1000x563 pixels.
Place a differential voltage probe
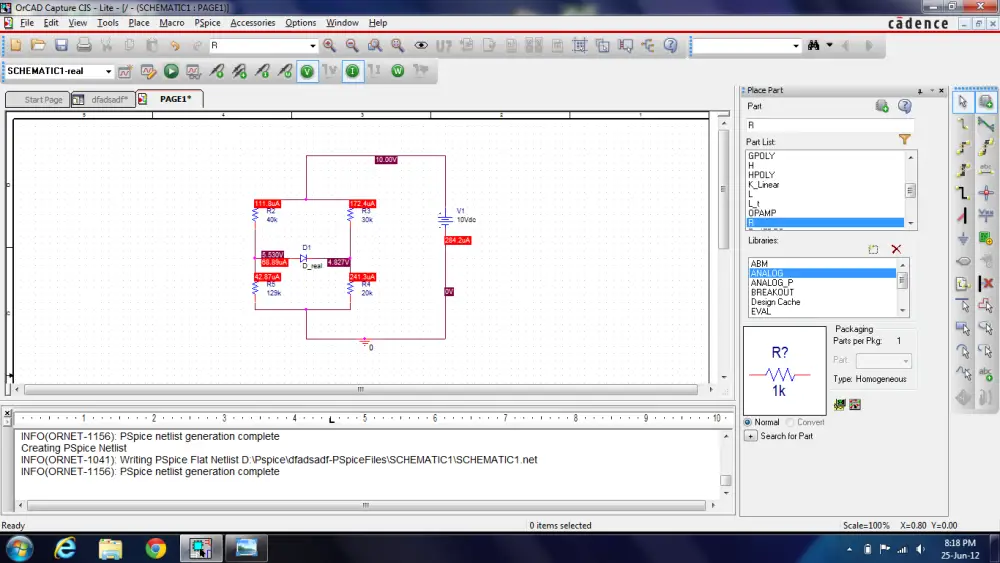point(240,71)
